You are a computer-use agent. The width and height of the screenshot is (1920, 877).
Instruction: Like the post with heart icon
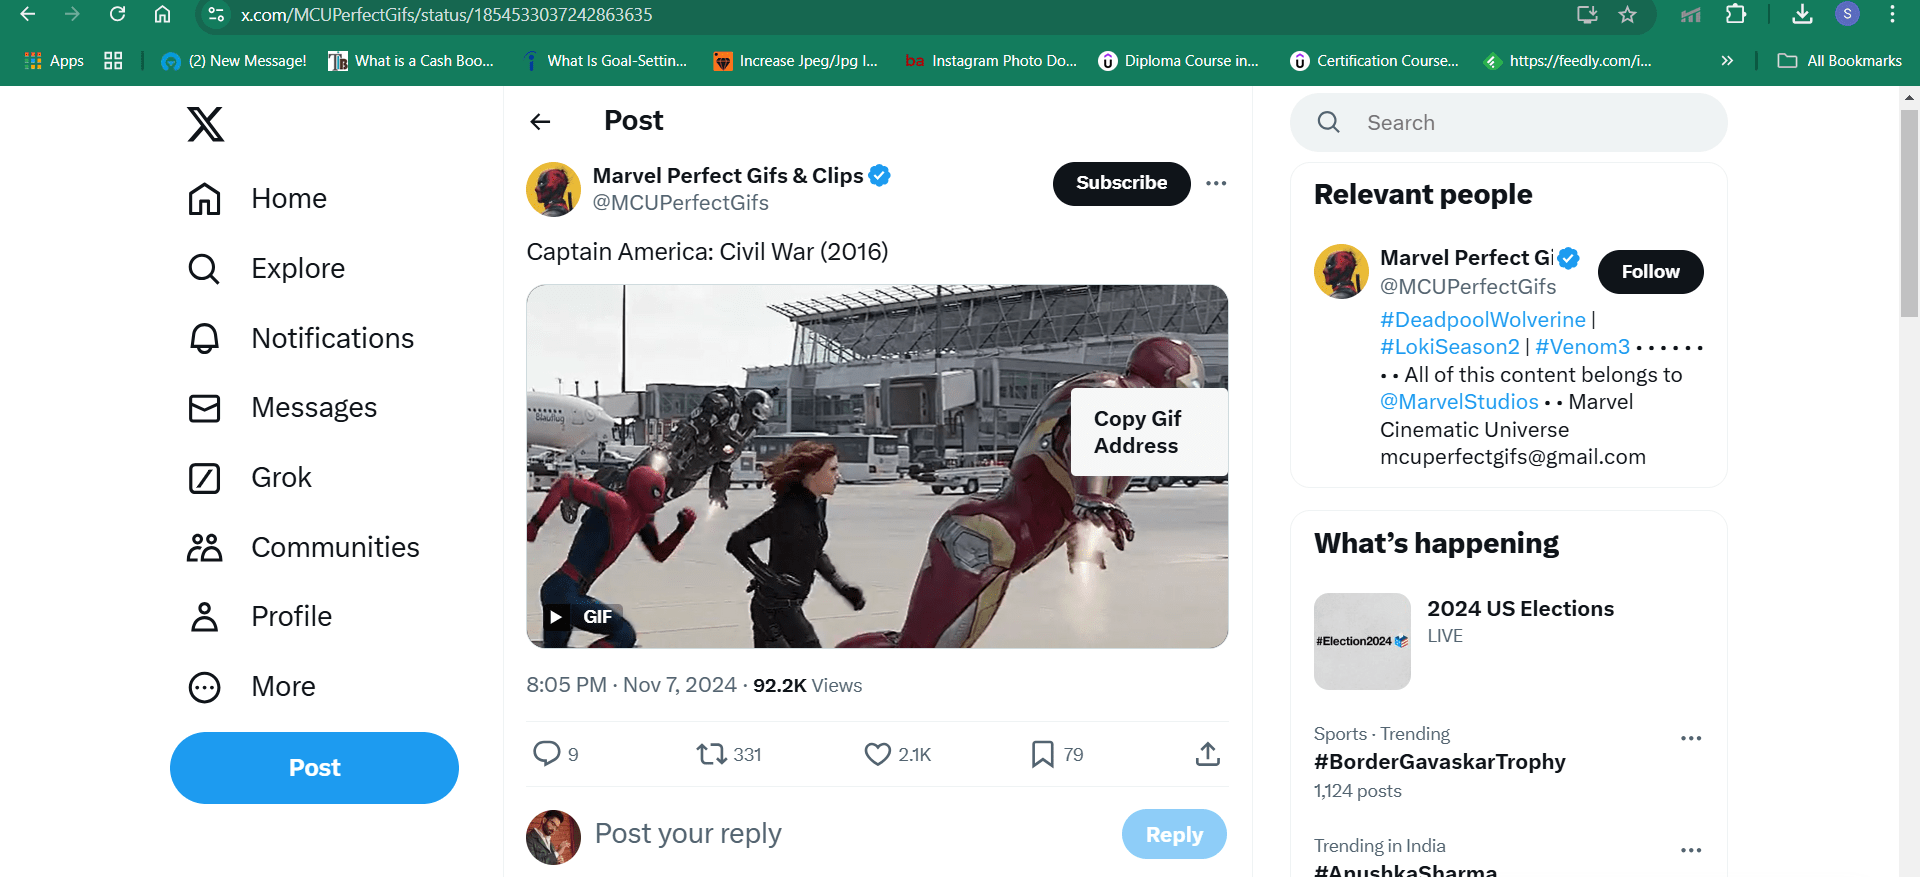pos(877,754)
